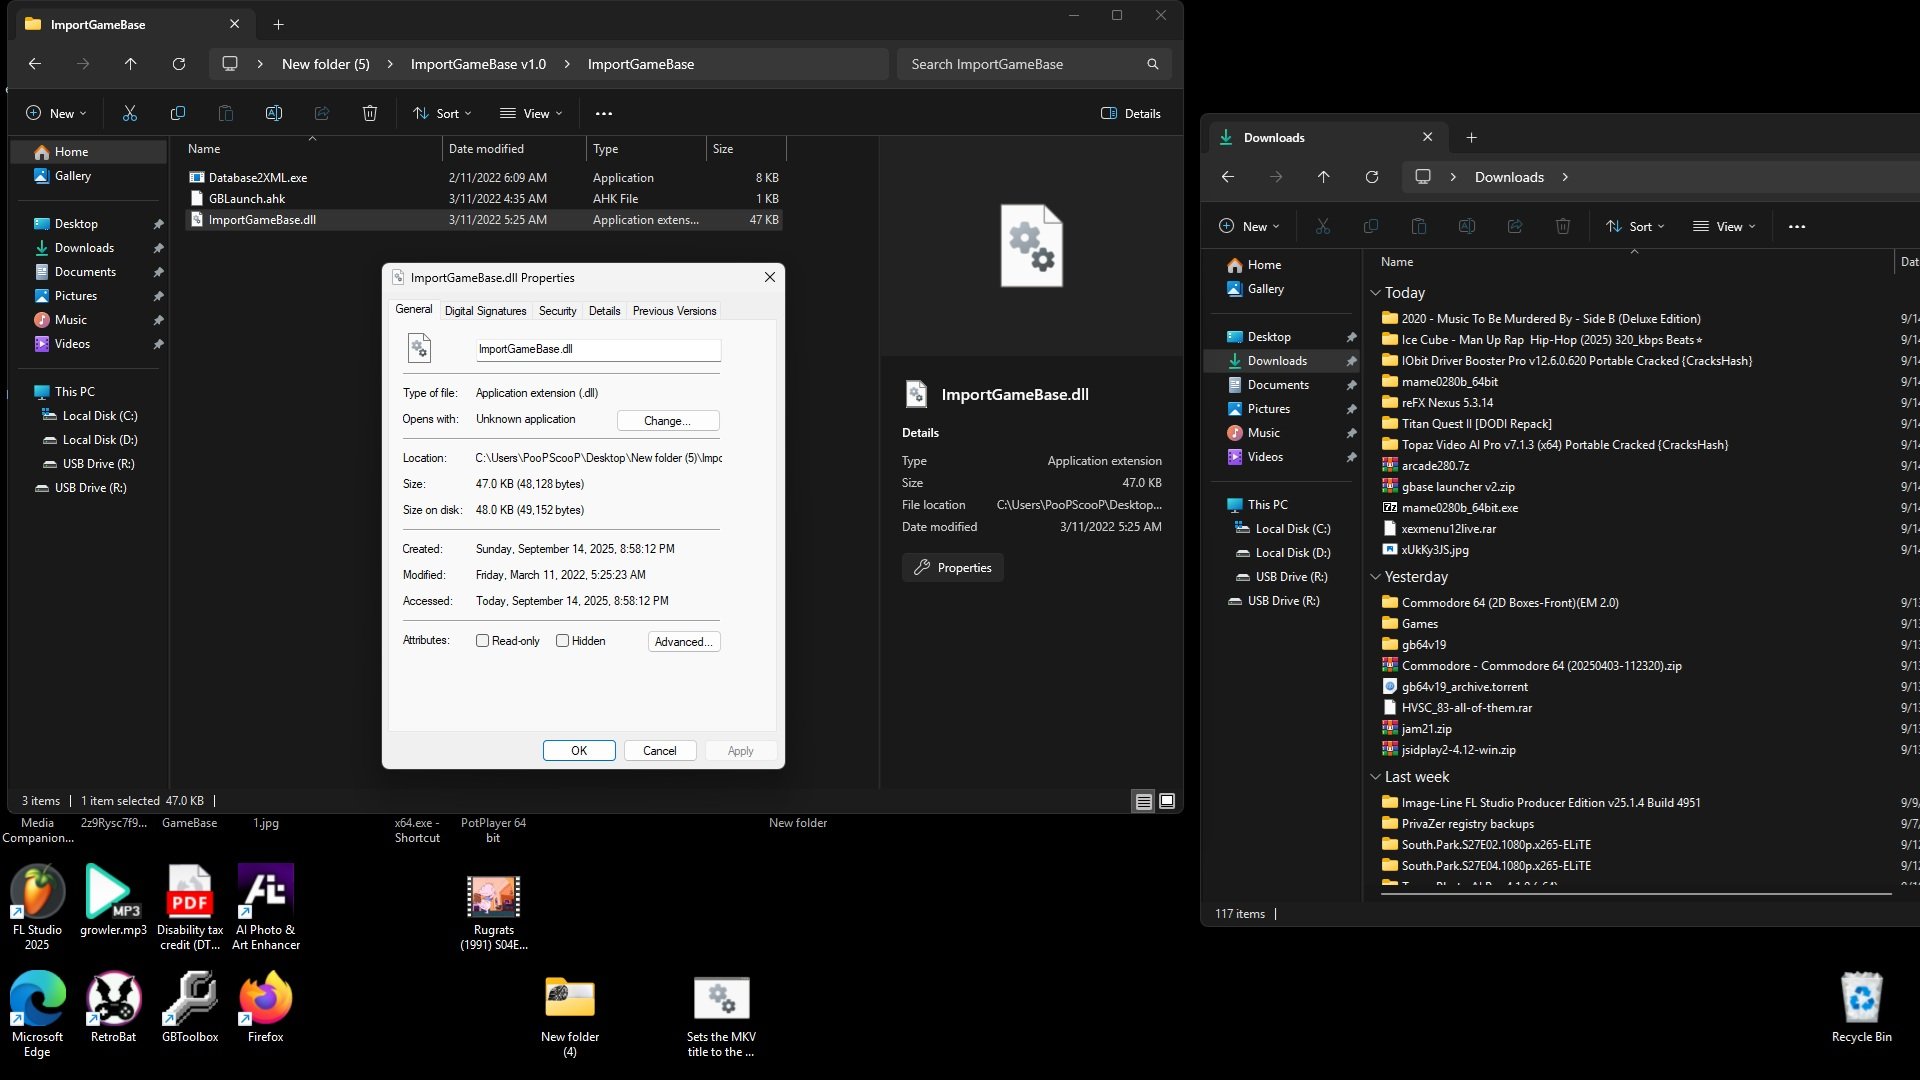Click ImportGameBase v1.0 breadcrumb
1920x1080 pixels.
[478, 64]
